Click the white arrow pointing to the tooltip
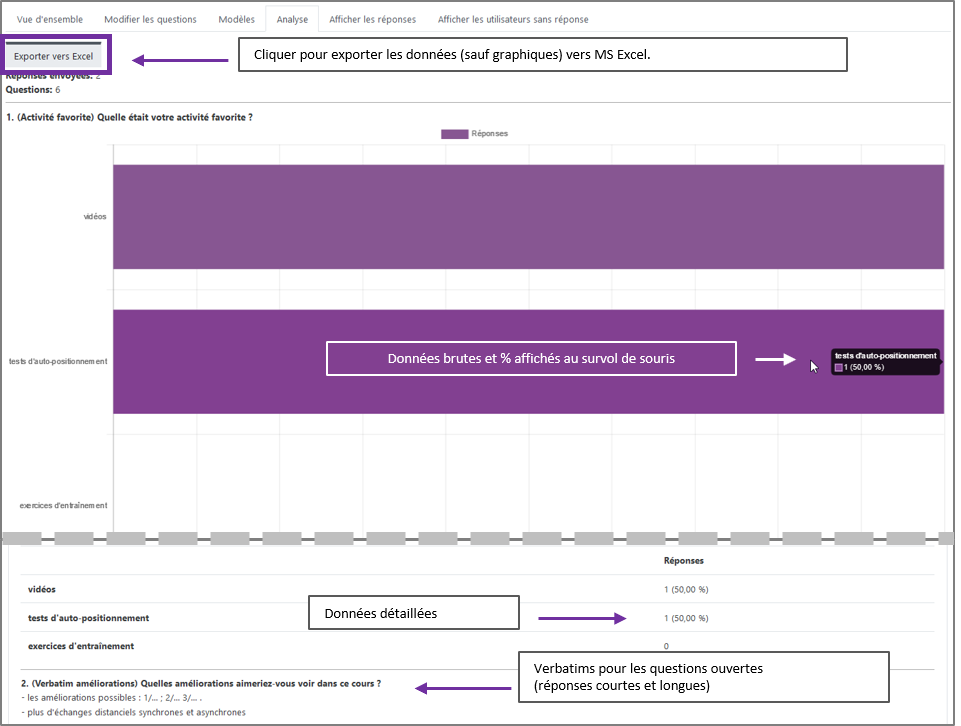The width and height of the screenshot is (961, 726). tap(775, 359)
